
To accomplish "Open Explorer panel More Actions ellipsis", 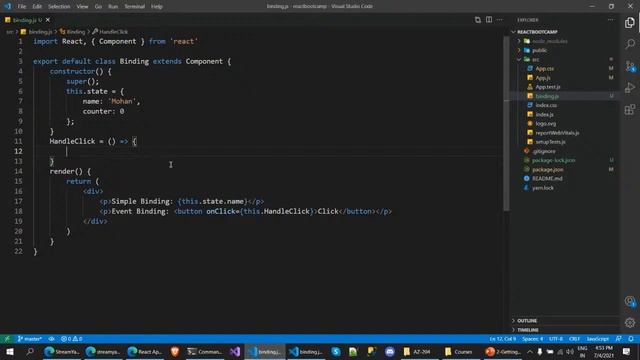I will (611, 20).
